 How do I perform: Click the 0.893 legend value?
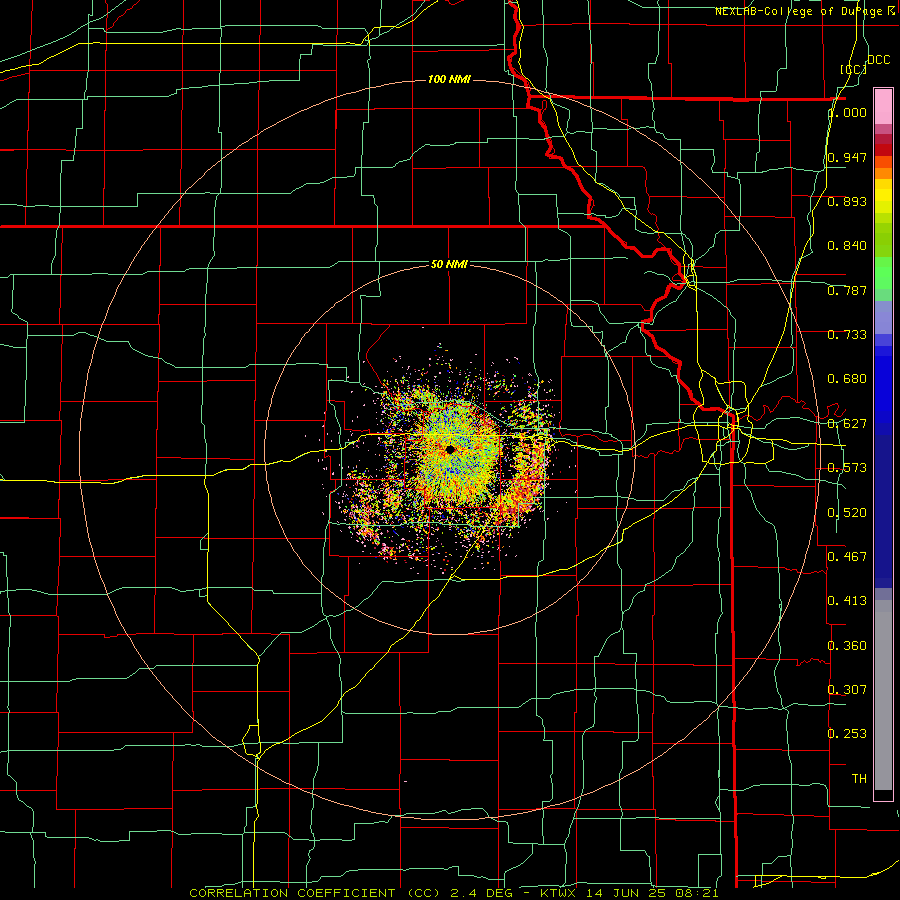coord(847,201)
